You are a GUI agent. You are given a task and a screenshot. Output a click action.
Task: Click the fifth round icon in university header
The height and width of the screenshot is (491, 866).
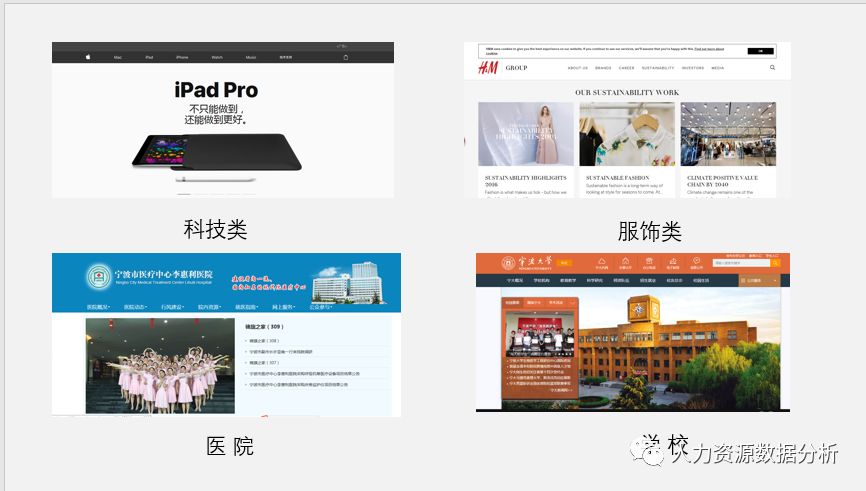coord(696,261)
